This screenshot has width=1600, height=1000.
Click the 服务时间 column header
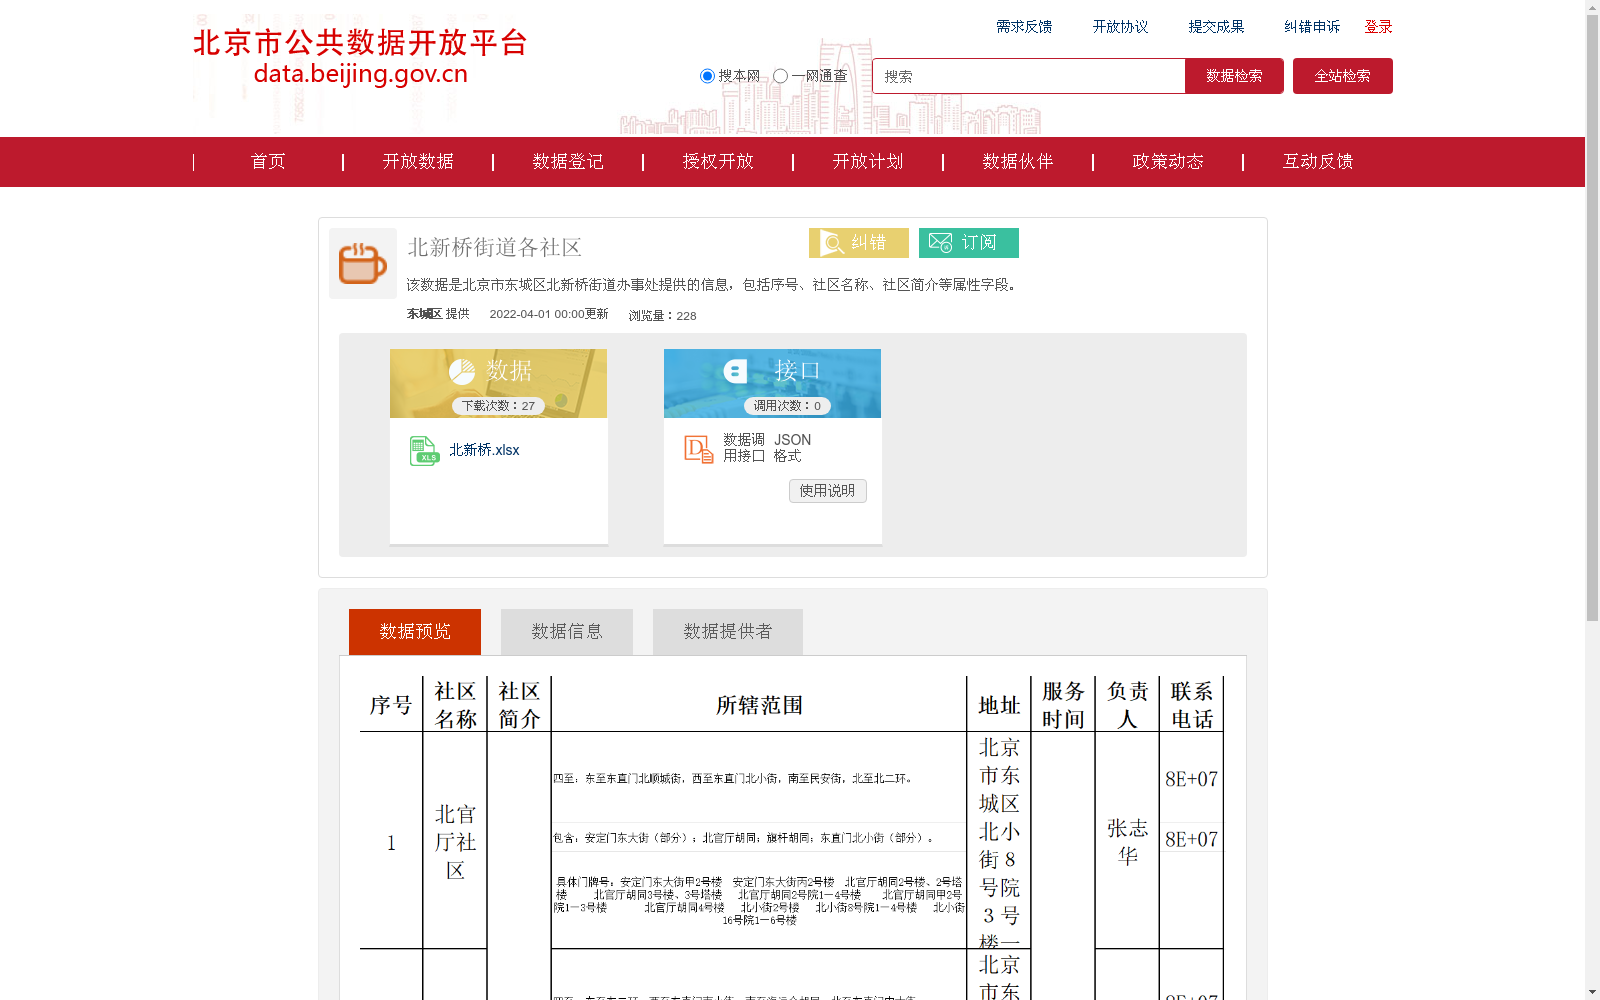1063,706
